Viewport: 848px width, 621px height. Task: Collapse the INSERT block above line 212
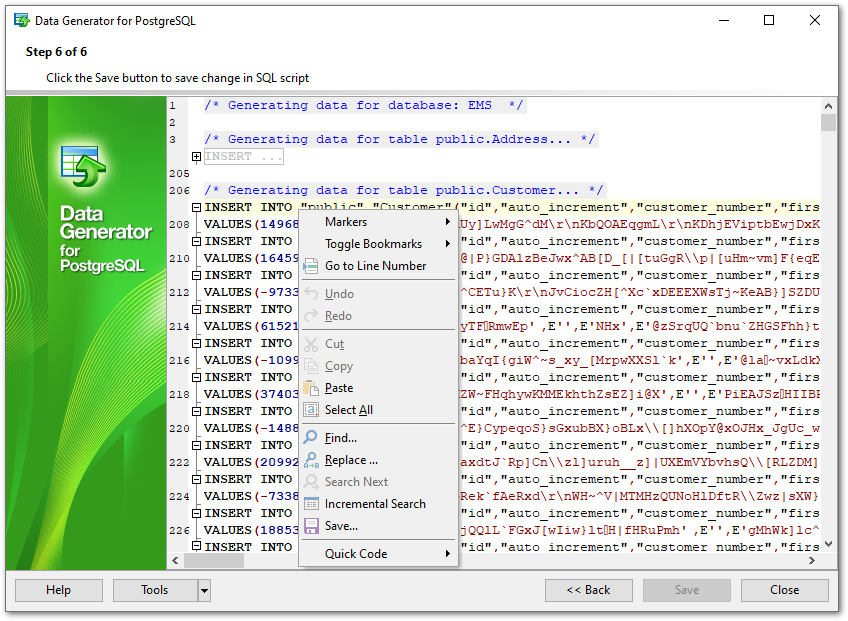pos(196,275)
